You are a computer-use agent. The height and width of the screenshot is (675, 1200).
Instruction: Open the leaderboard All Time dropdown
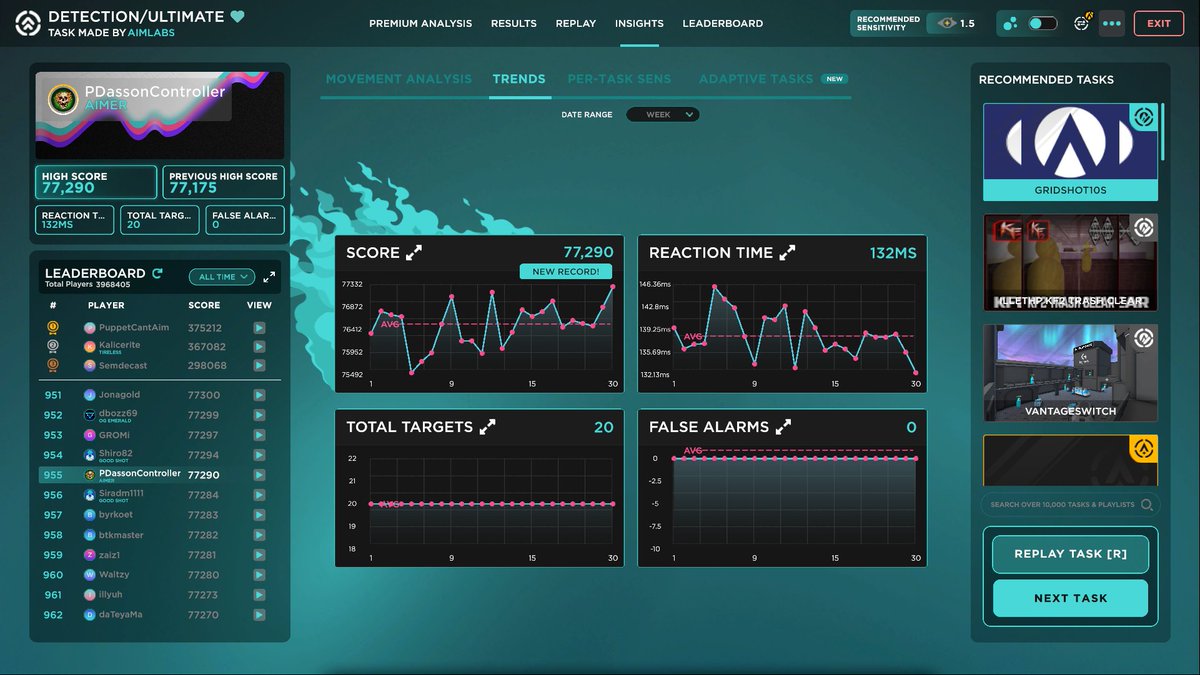[x=222, y=277]
